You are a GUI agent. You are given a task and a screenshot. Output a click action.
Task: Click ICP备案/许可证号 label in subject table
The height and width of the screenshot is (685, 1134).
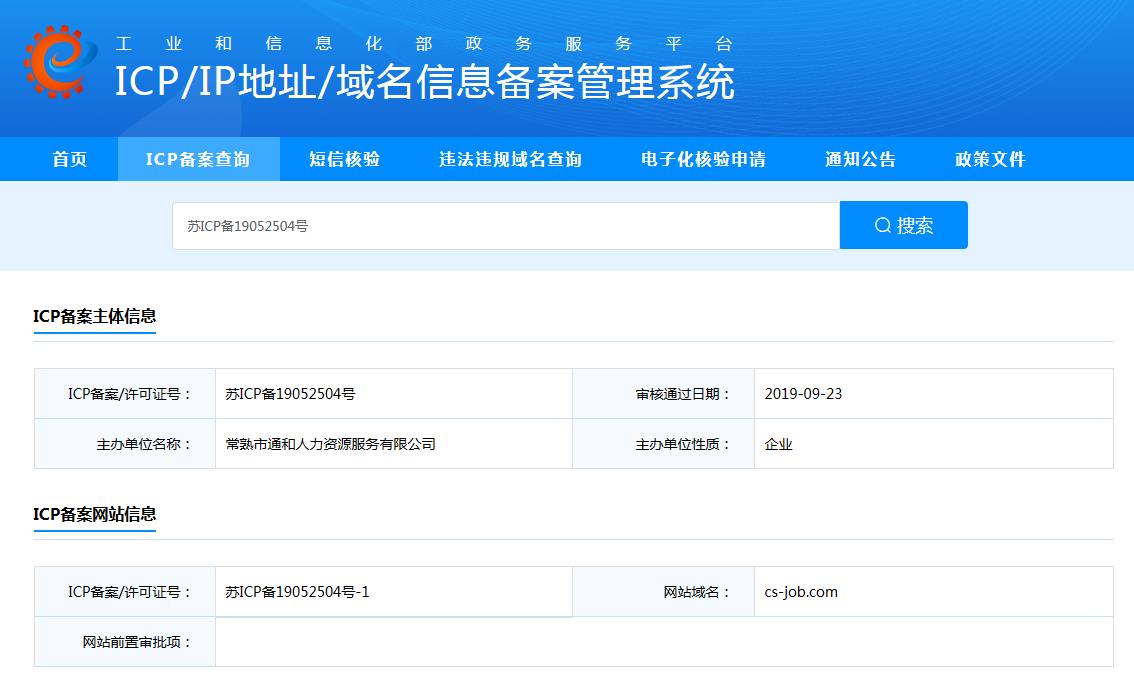[130, 394]
